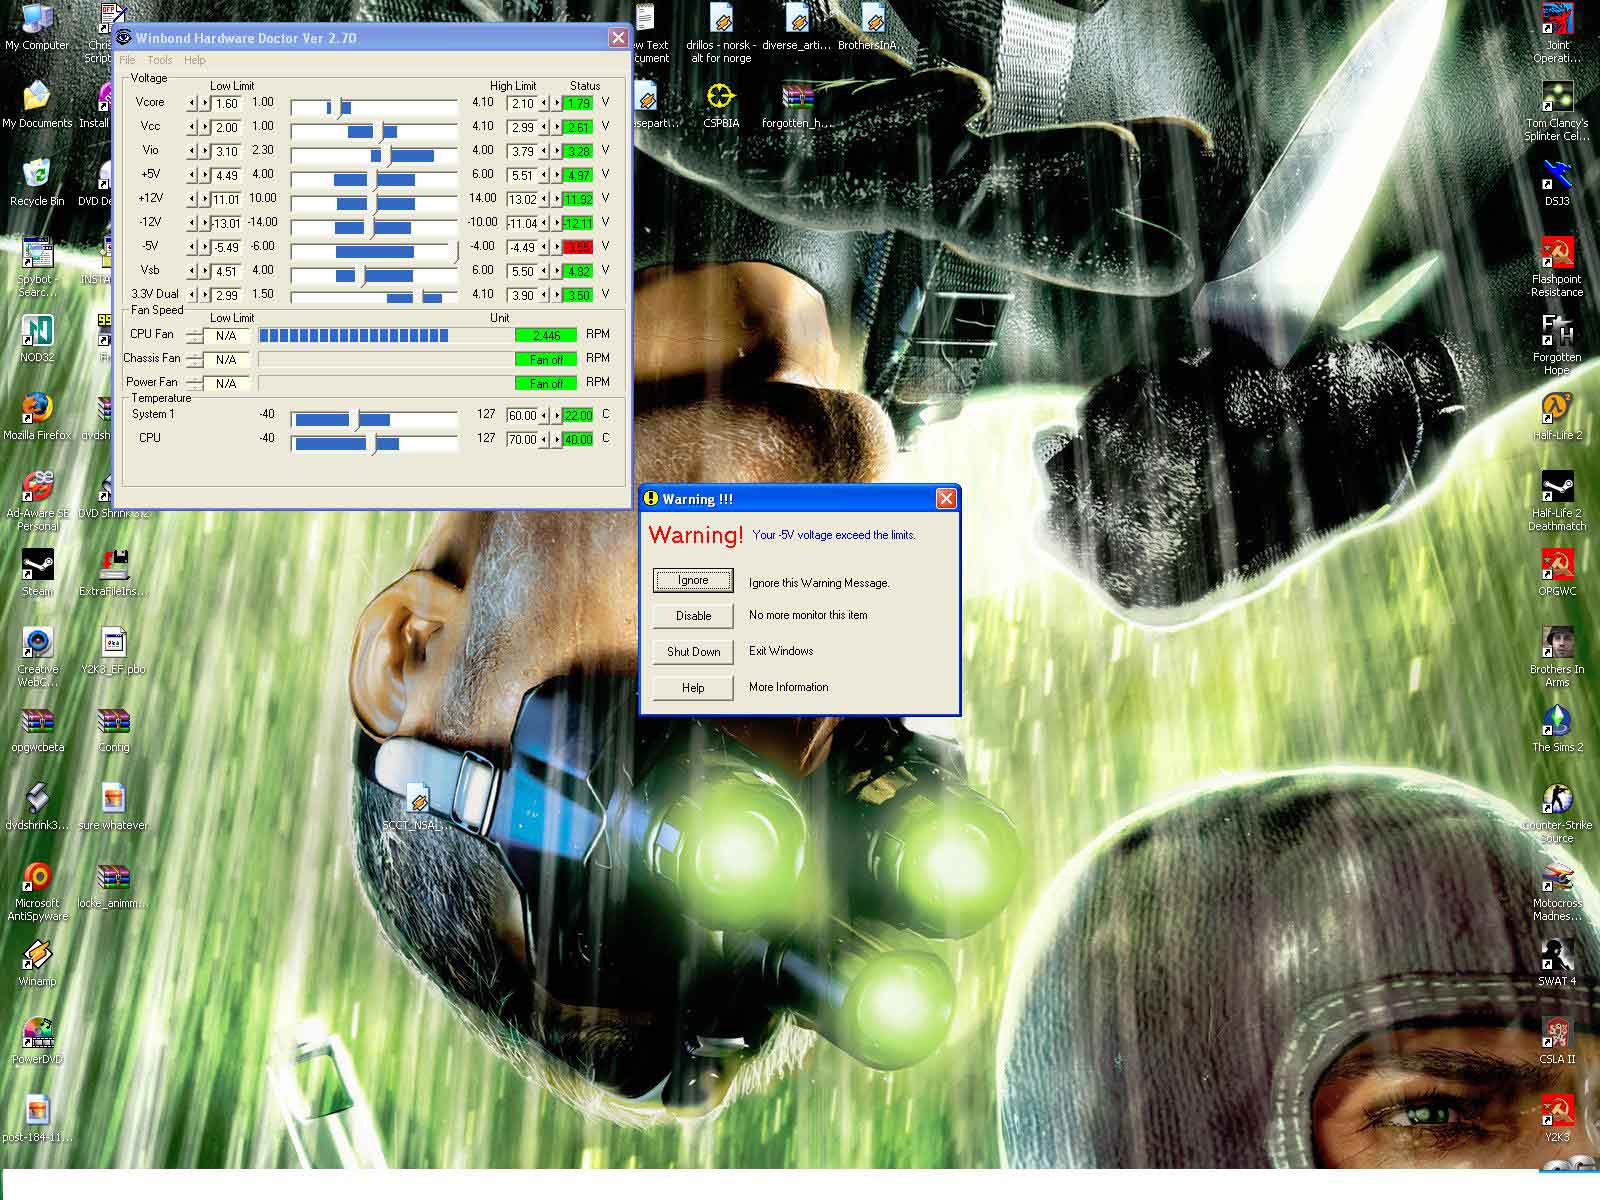Viewport: 1600px width, 1200px height.
Task: Increase -5V high limit with right arrow
Action: 557,247
